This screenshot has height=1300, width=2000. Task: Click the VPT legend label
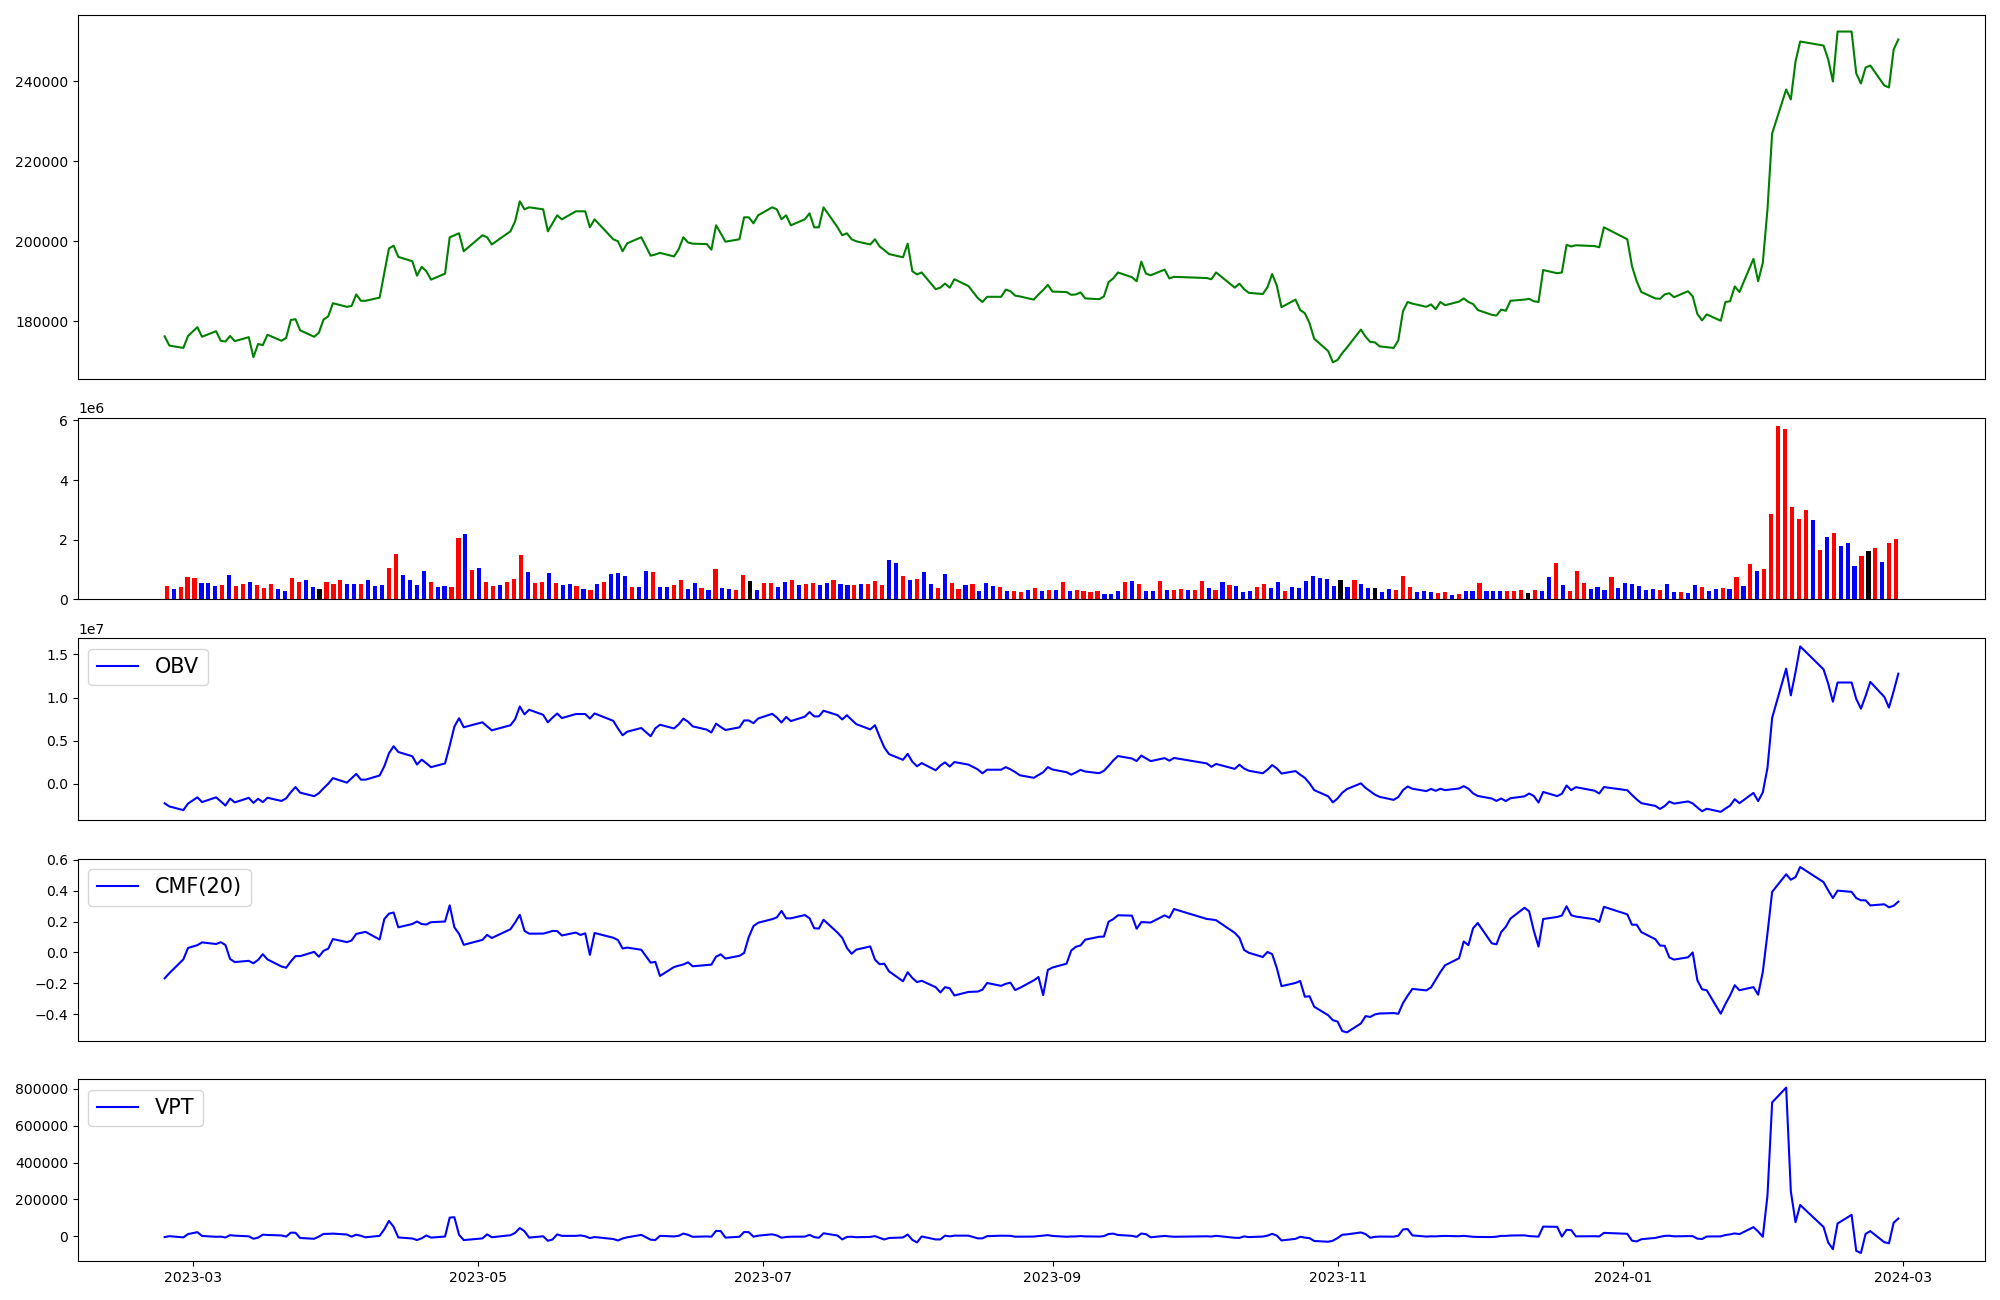pos(173,1107)
